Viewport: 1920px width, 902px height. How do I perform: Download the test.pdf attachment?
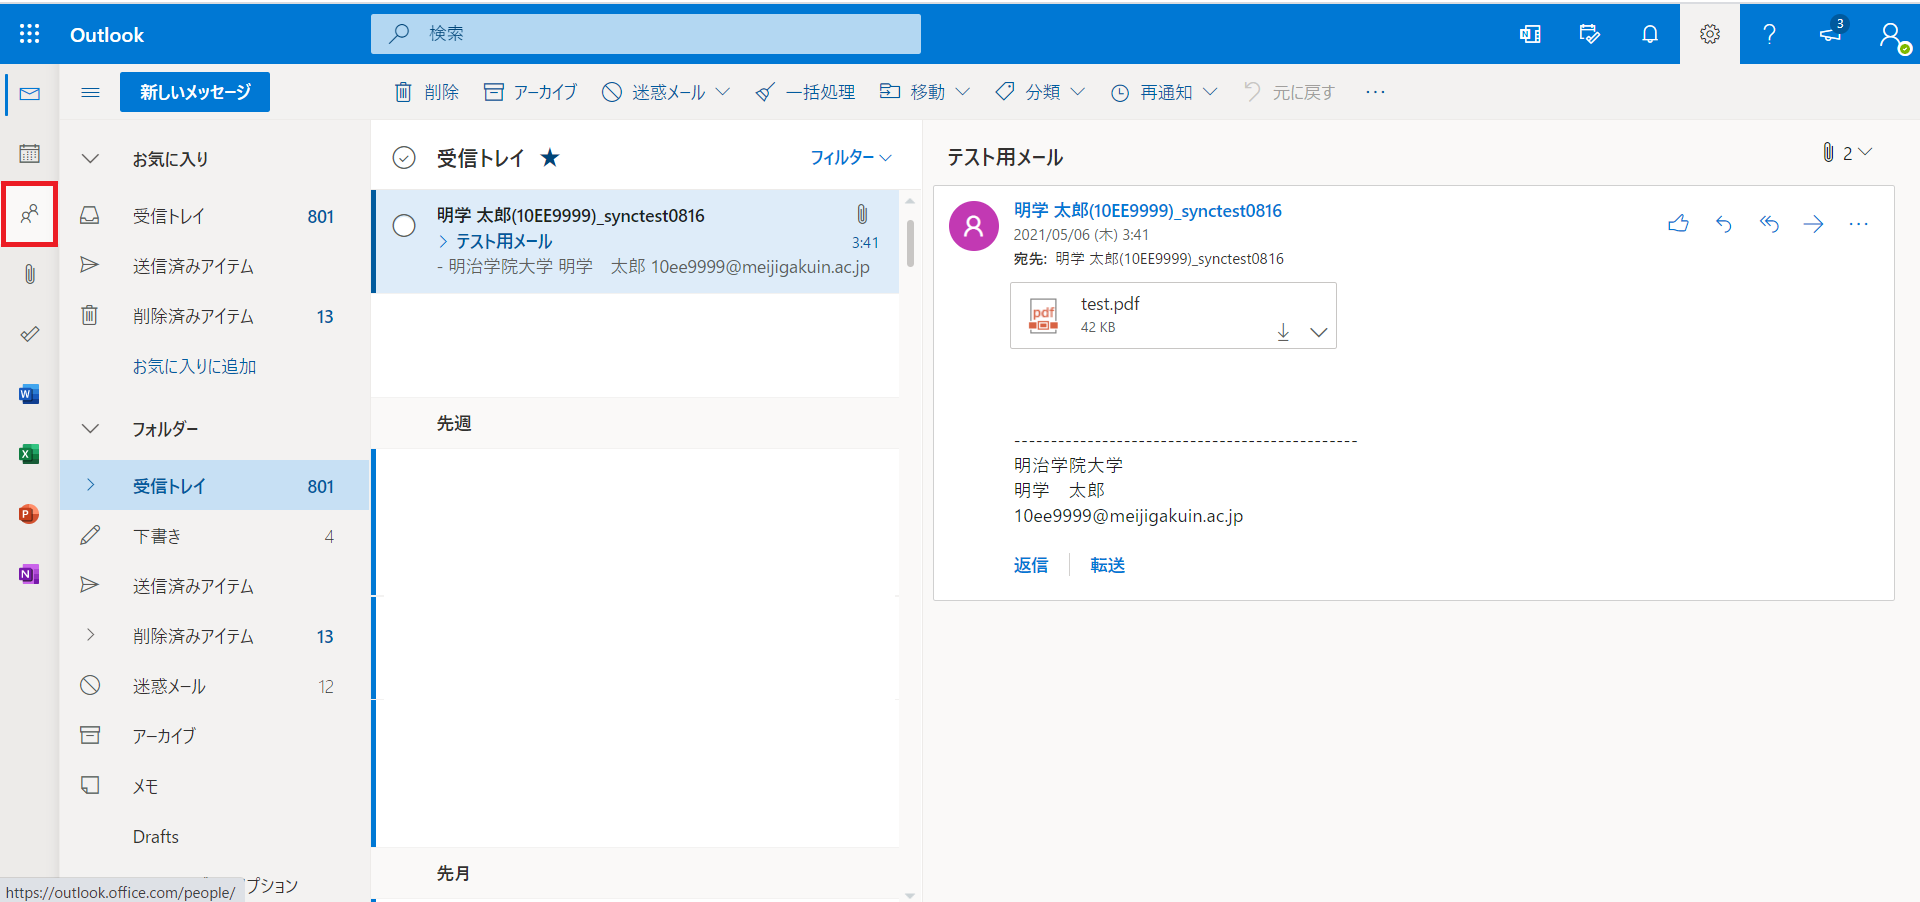pyautogui.click(x=1283, y=332)
